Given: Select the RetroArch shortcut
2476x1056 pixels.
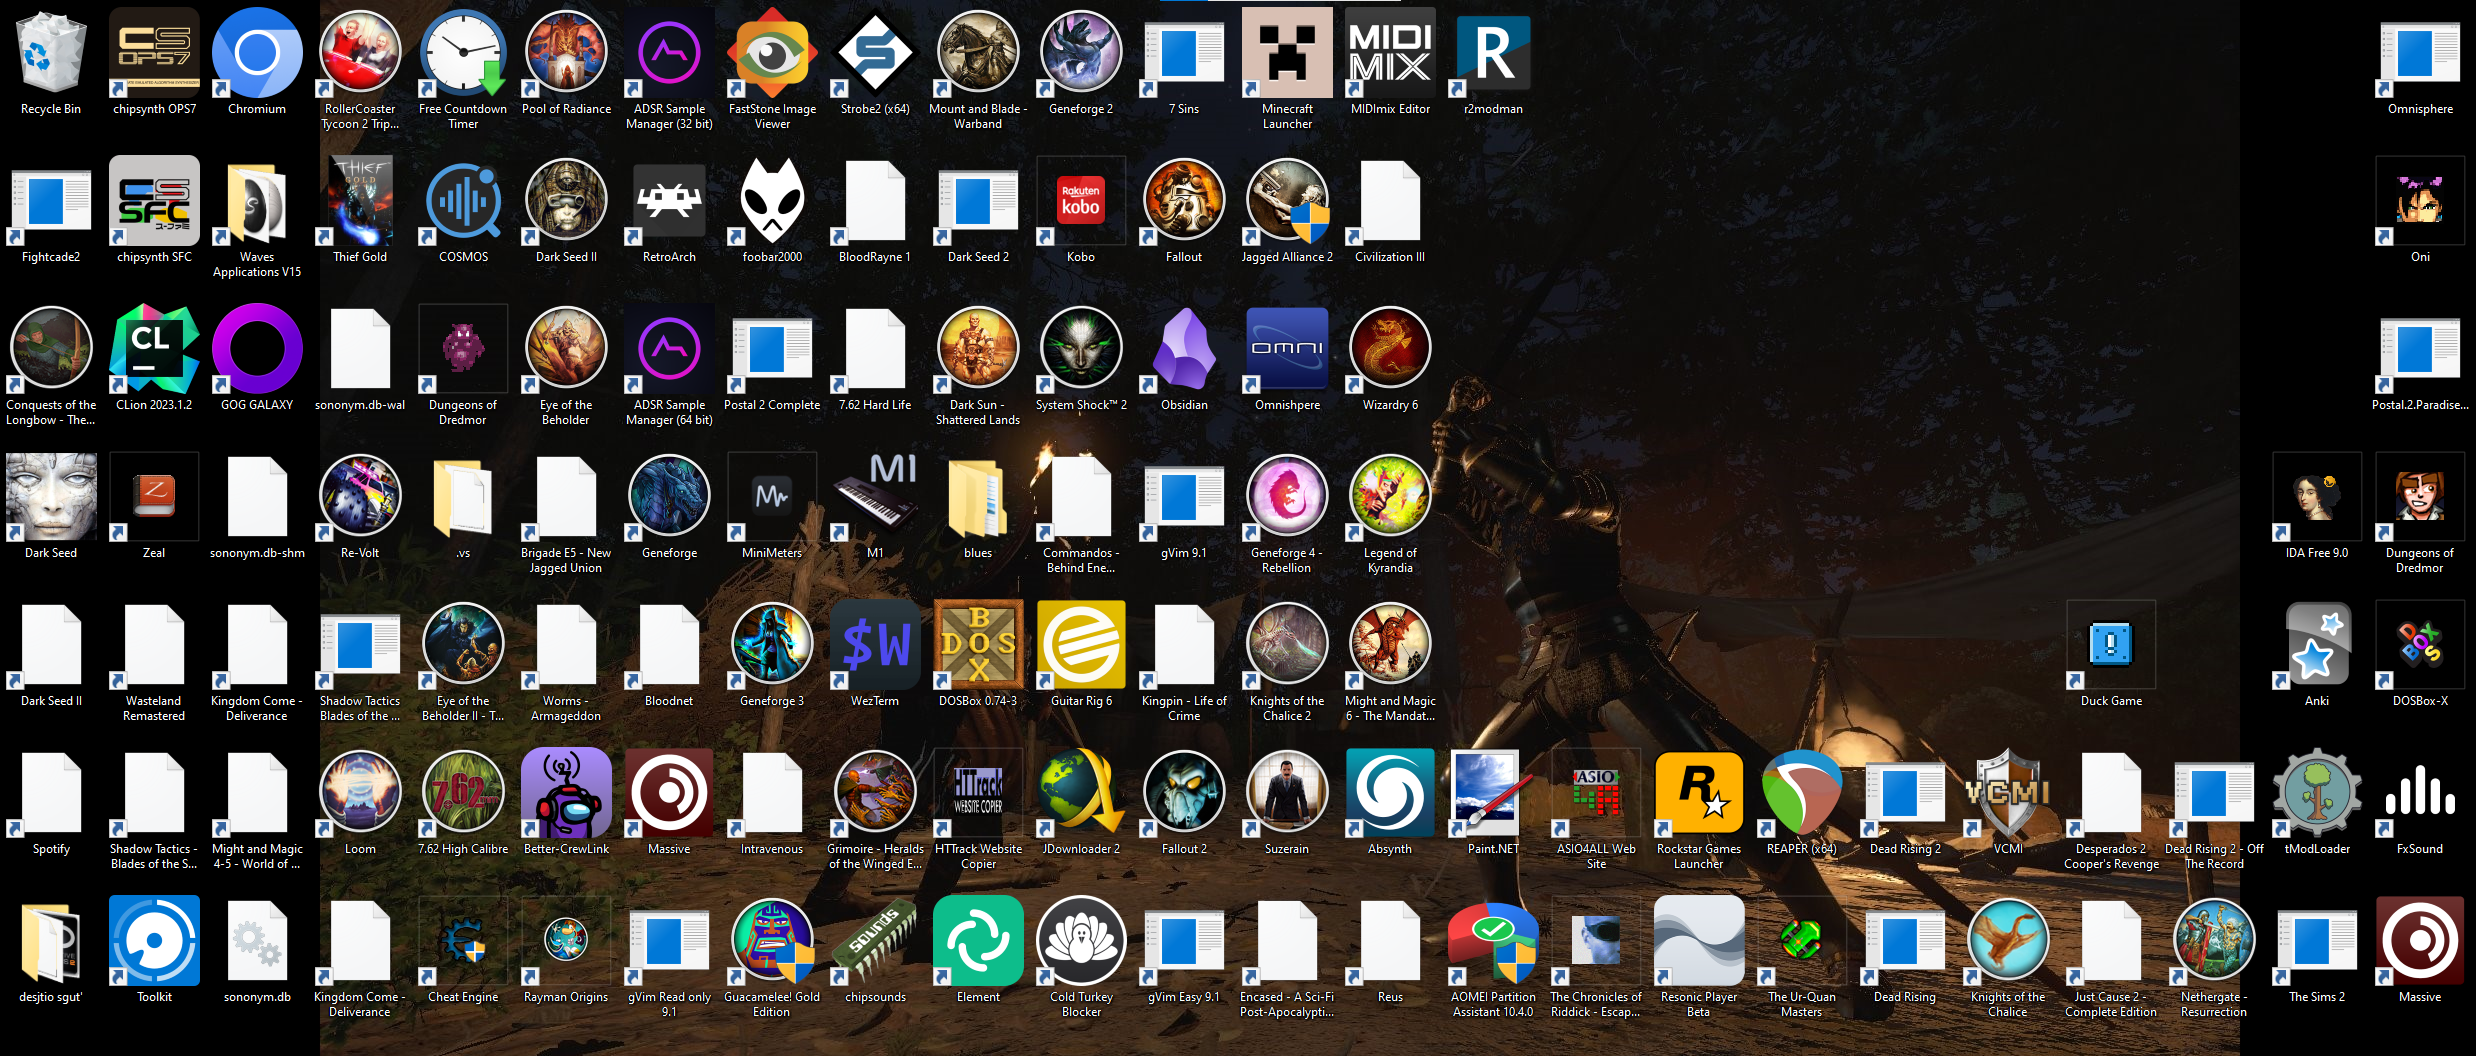Looking at the screenshot, I should (x=669, y=201).
